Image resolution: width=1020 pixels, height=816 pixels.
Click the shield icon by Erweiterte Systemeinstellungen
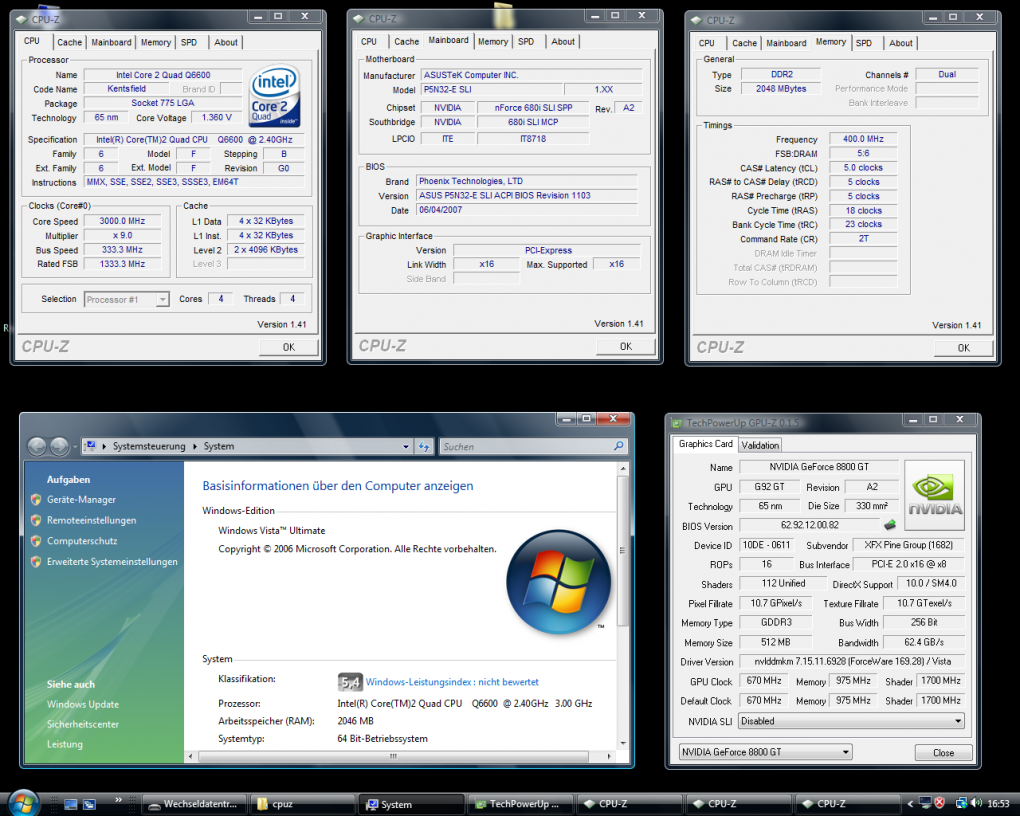coord(36,562)
